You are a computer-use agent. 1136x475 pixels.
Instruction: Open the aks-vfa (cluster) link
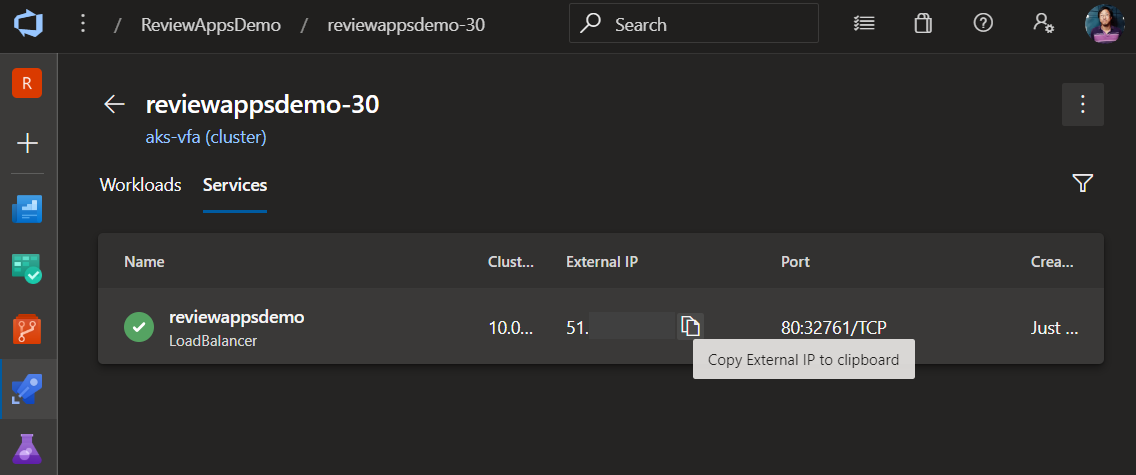206,137
